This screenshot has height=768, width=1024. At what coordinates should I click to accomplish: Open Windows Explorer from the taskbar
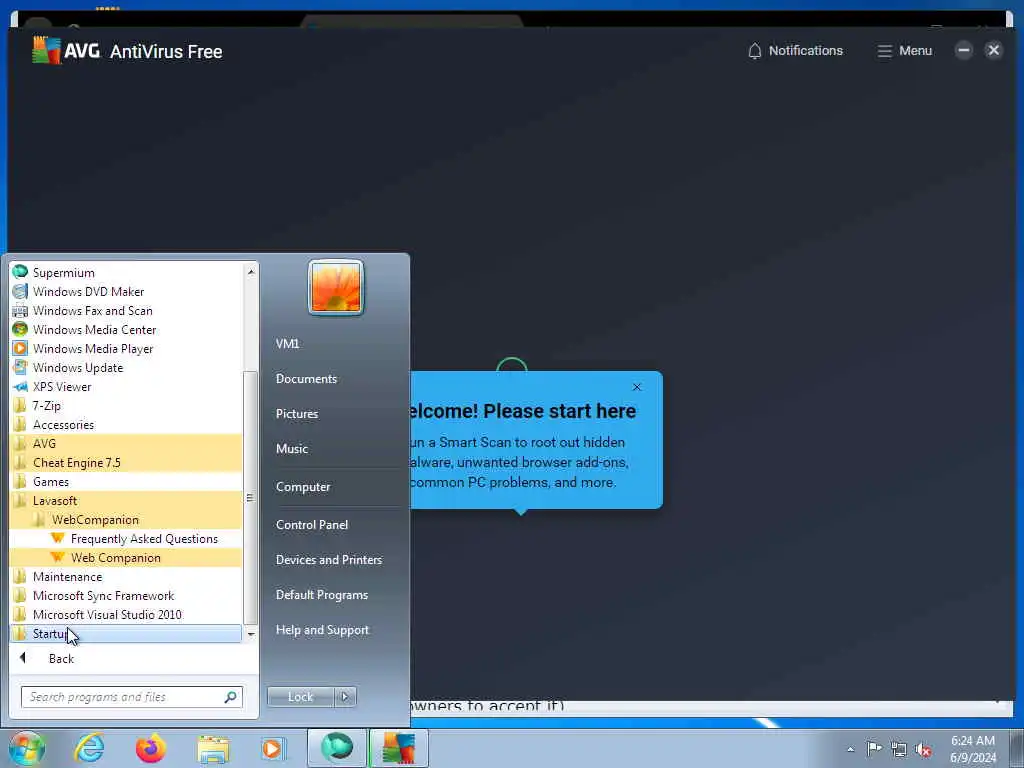click(213, 748)
